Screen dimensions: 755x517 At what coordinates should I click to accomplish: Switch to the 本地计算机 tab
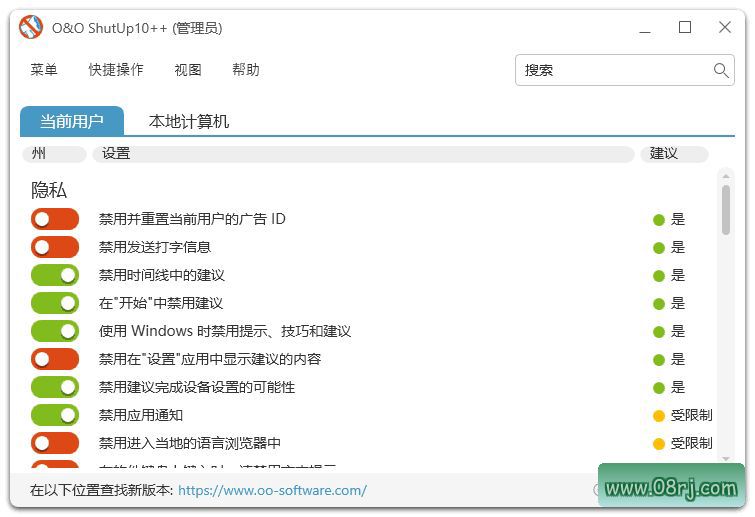[189, 122]
